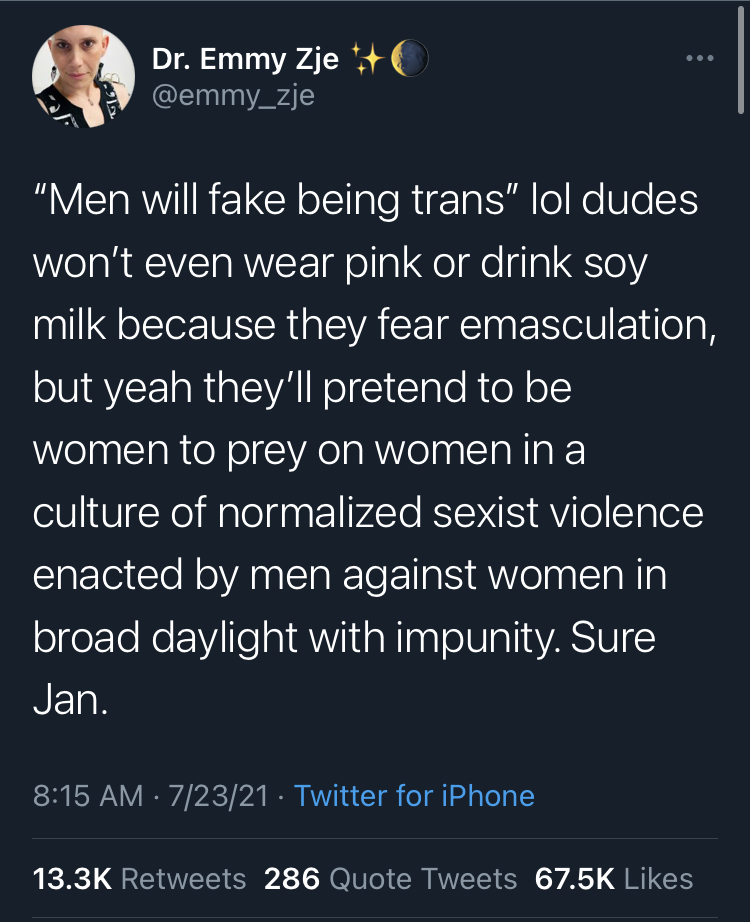Open the Twitter for iPhone source link
The width and height of the screenshot is (750, 922).
point(414,795)
